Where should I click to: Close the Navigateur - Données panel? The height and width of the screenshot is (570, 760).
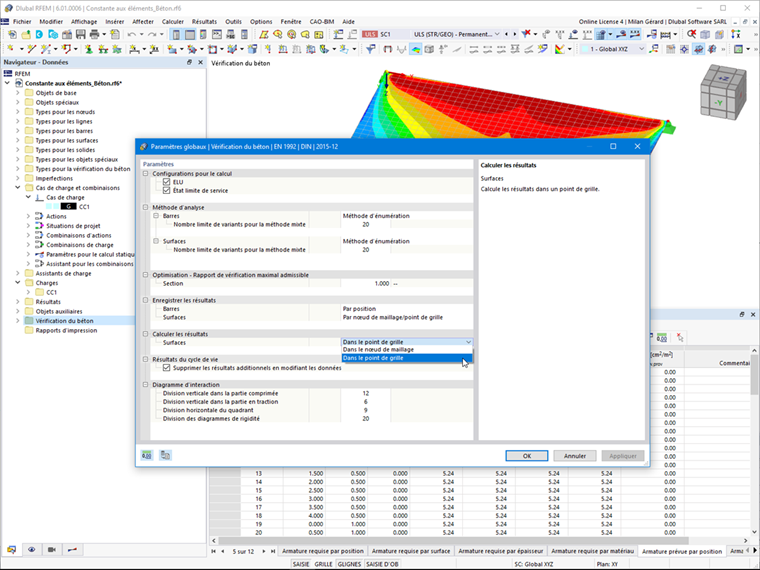(200, 62)
